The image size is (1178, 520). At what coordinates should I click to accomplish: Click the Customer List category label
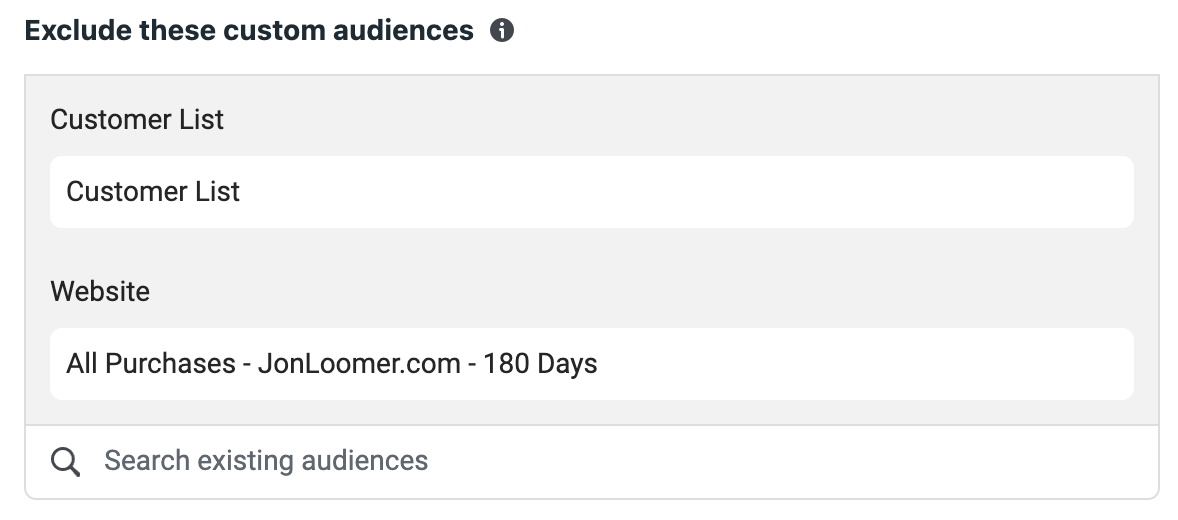137,119
